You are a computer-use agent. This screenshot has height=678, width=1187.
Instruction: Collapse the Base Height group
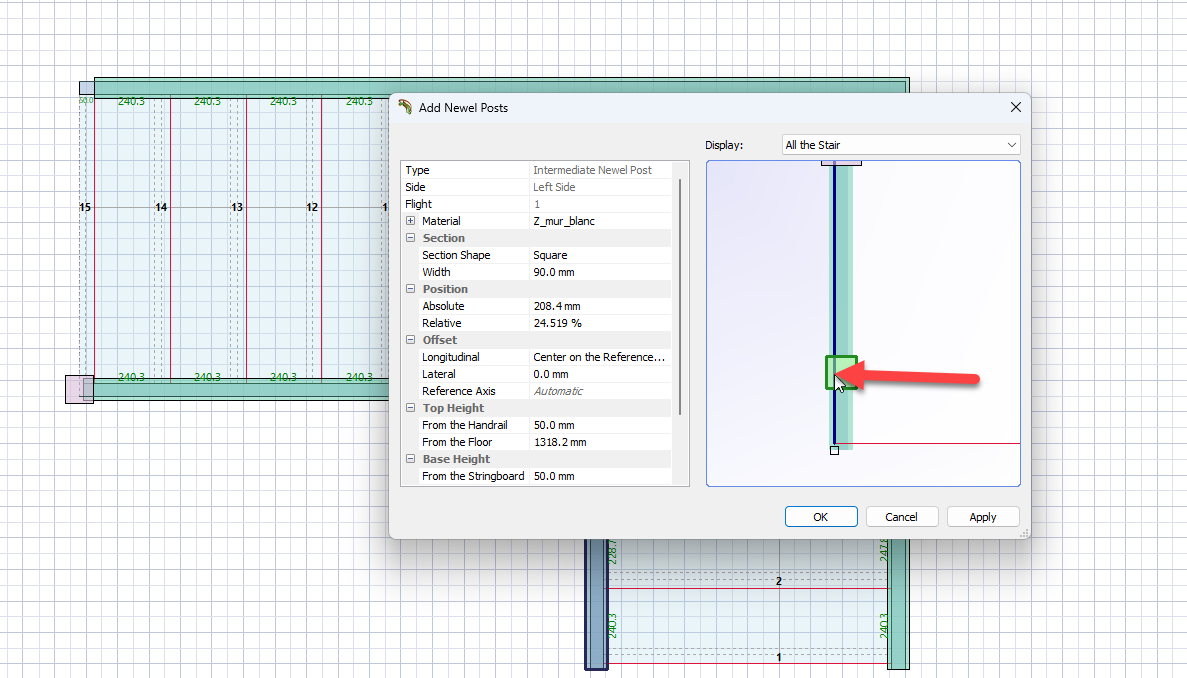(410, 459)
